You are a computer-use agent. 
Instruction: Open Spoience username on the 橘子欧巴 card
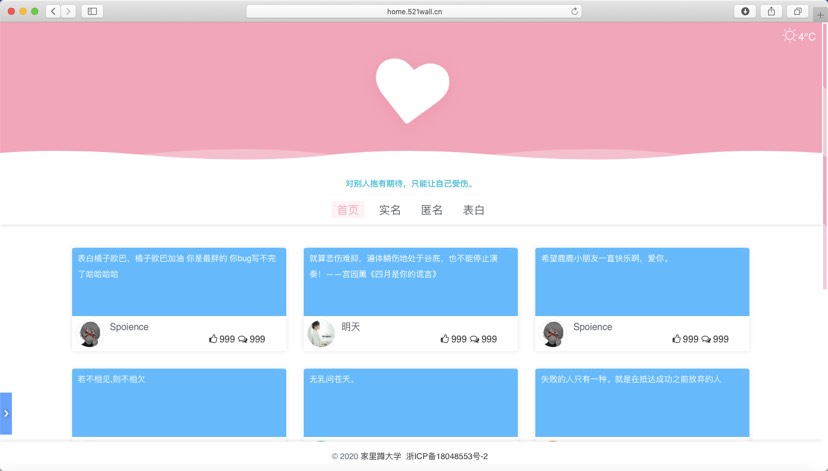click(x=129, y=327)
